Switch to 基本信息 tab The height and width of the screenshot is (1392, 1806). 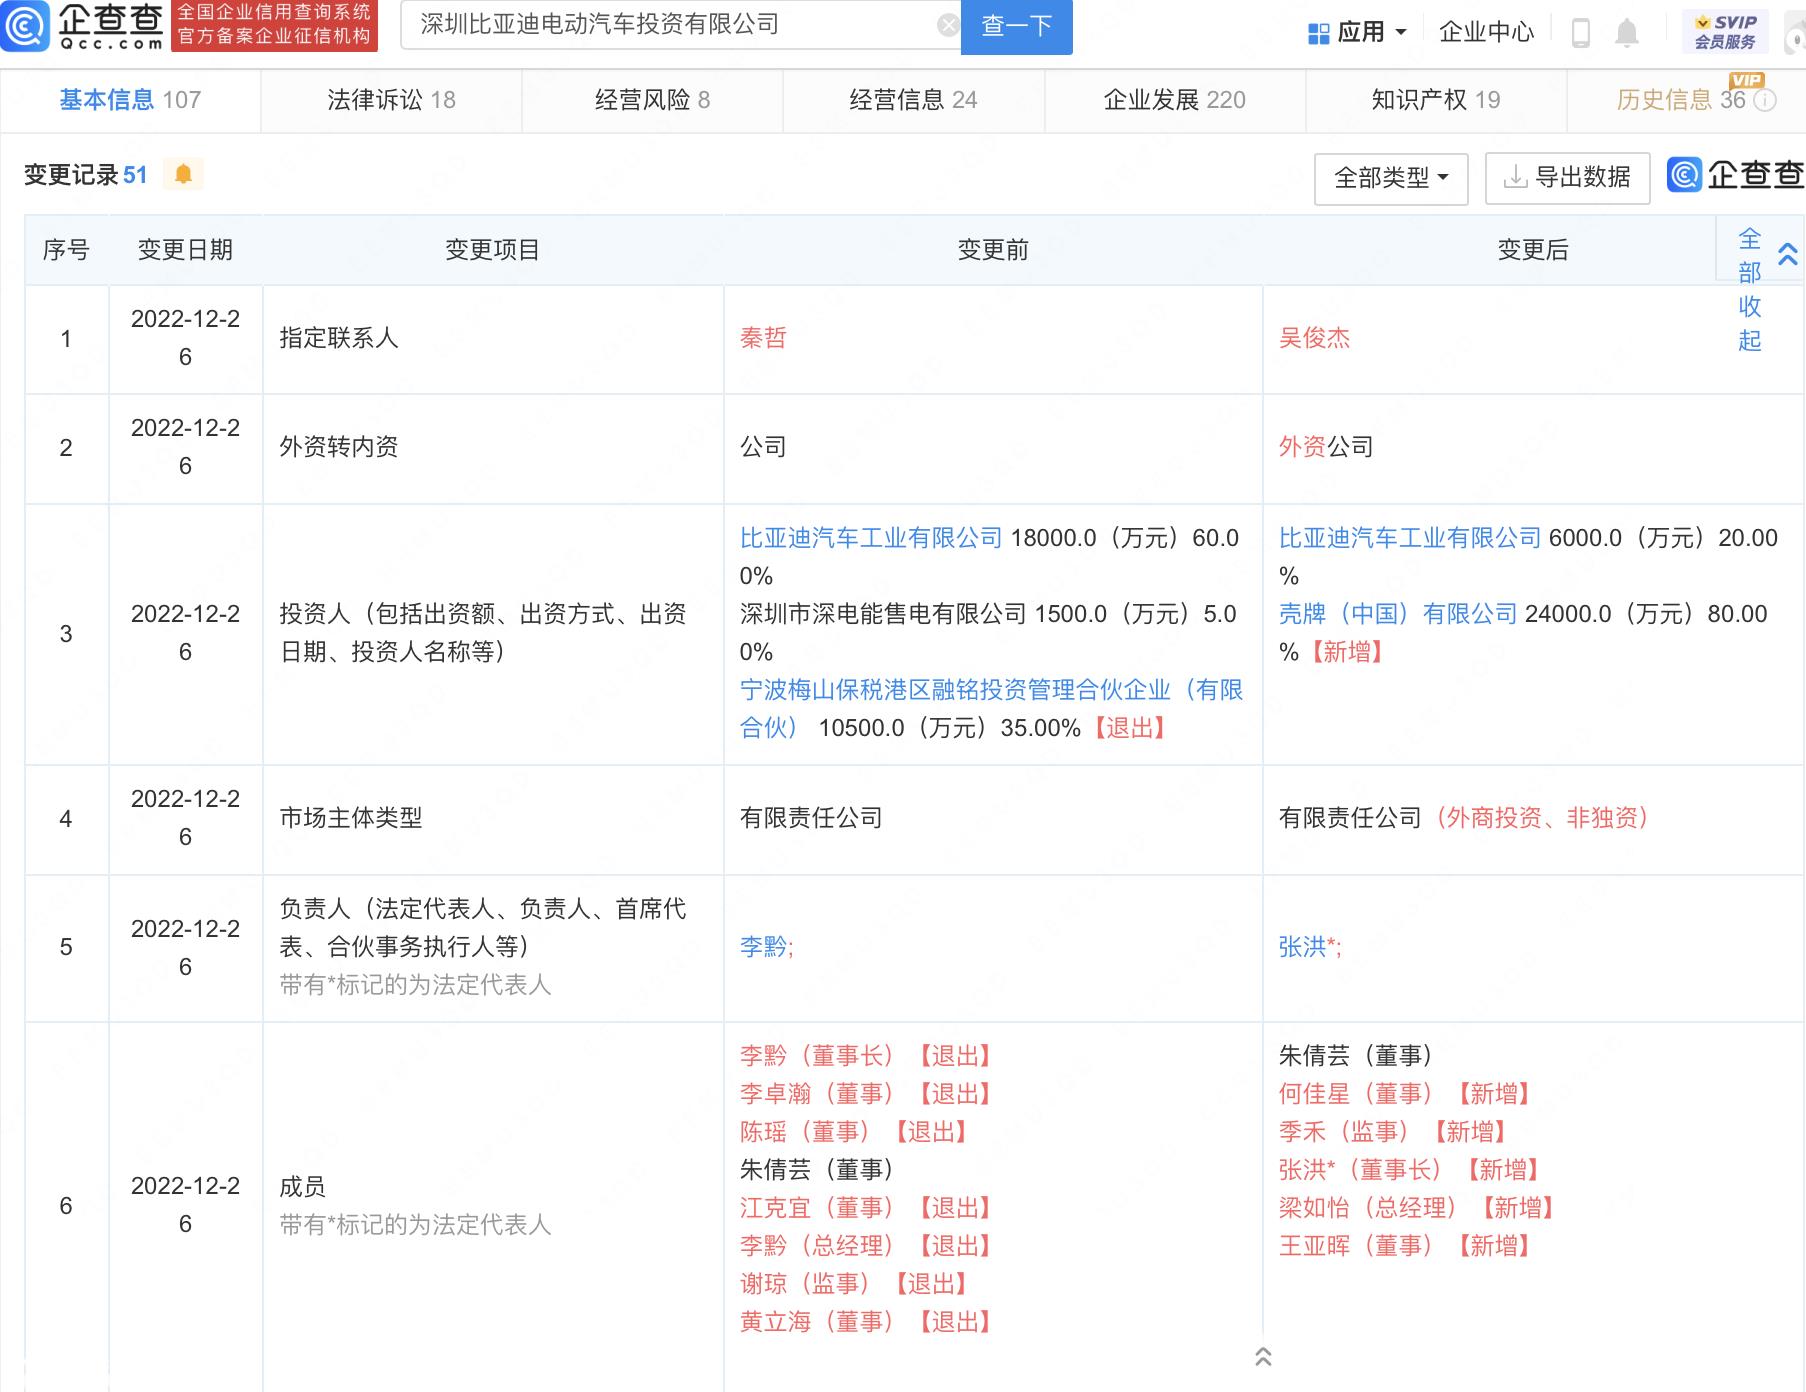point(130,100)
